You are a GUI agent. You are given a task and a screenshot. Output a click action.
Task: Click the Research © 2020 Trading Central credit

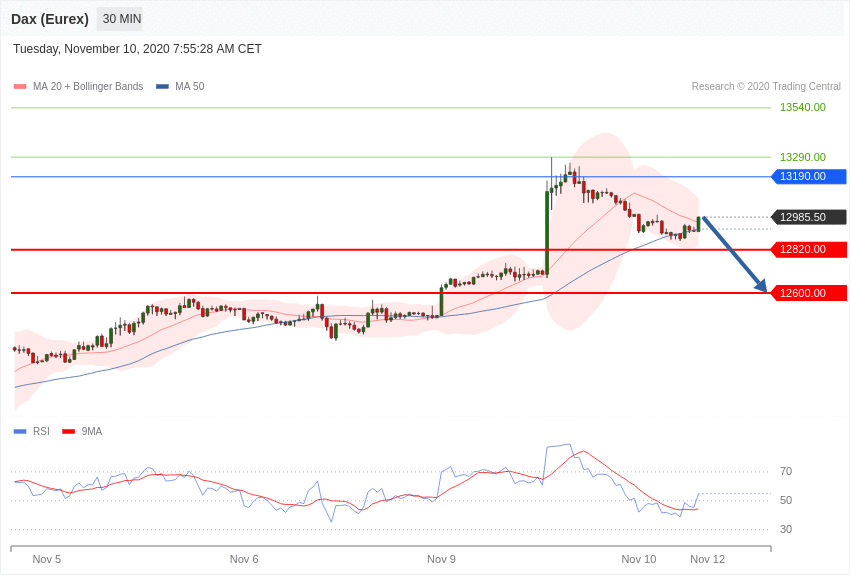766,86
